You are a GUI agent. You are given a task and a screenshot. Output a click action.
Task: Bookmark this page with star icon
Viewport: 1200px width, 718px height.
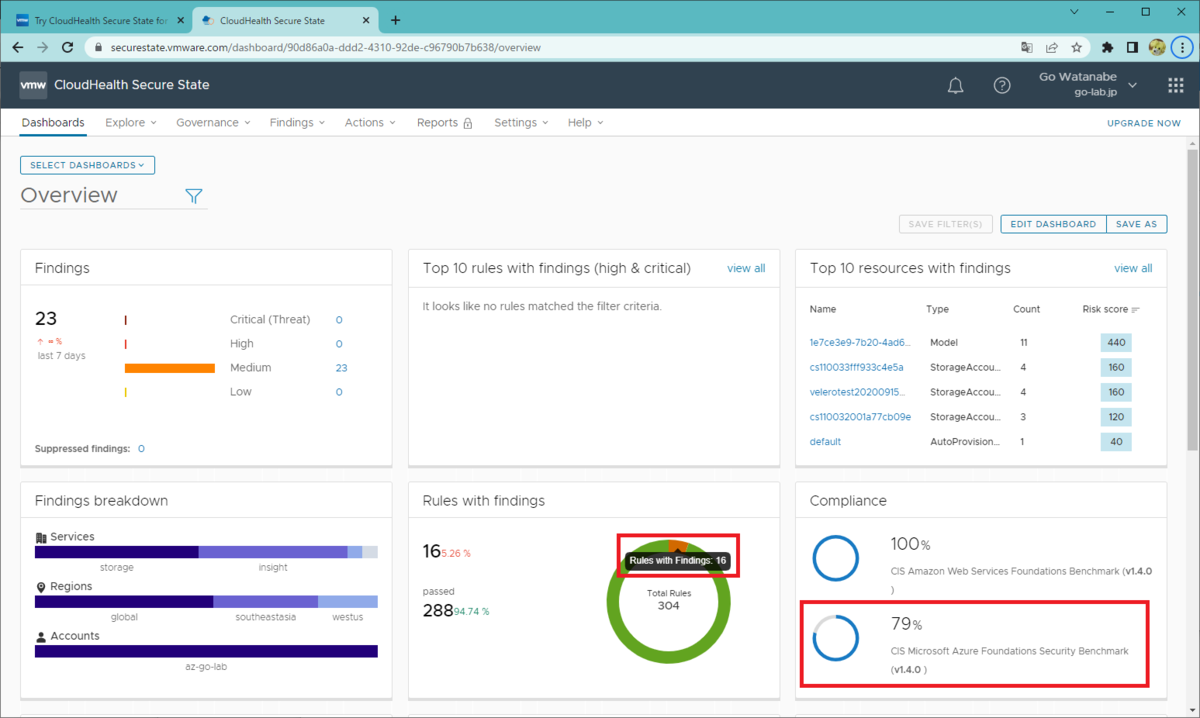[1077, 47]
